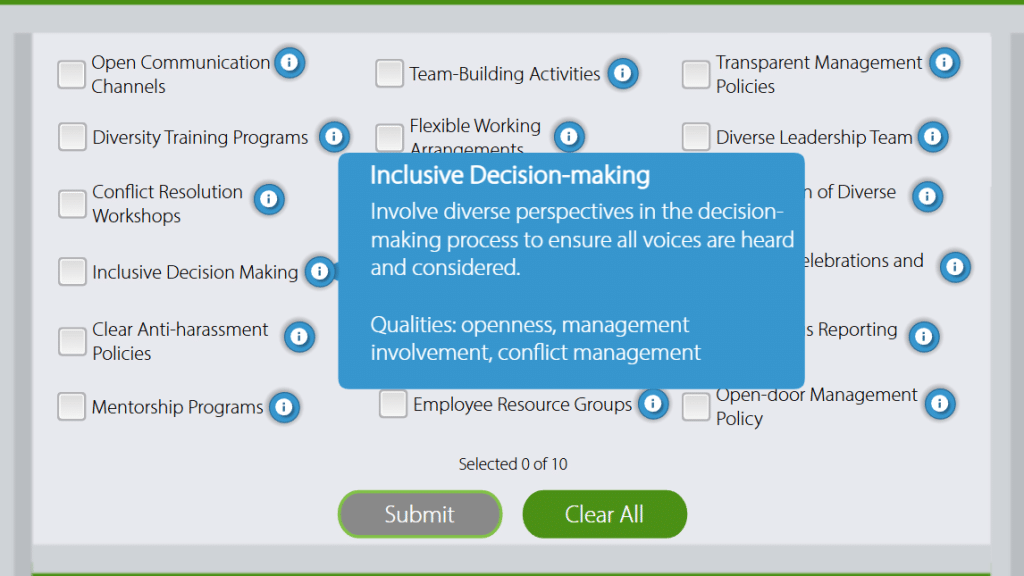
Task: Click the Inclusive Decision-making tooltip panel
Action: 571,270
